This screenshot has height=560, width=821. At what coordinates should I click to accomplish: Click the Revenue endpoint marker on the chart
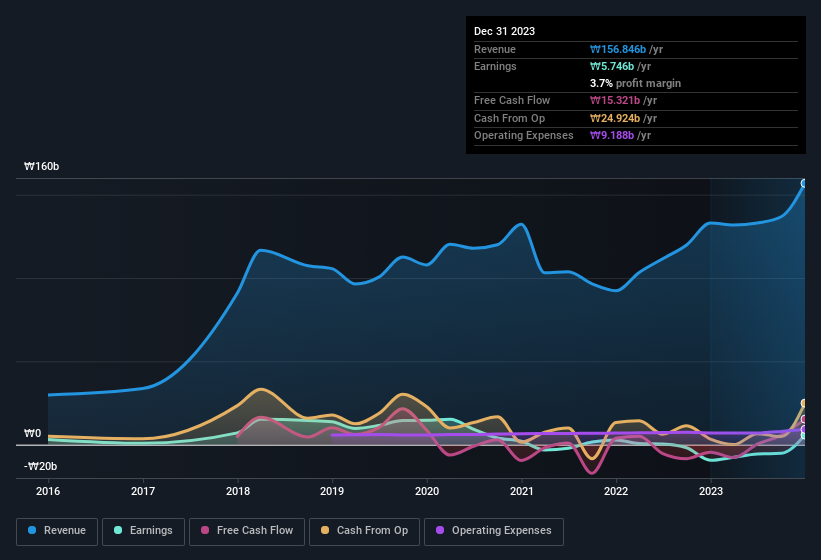pyautogui.click(x=804, y=183)
